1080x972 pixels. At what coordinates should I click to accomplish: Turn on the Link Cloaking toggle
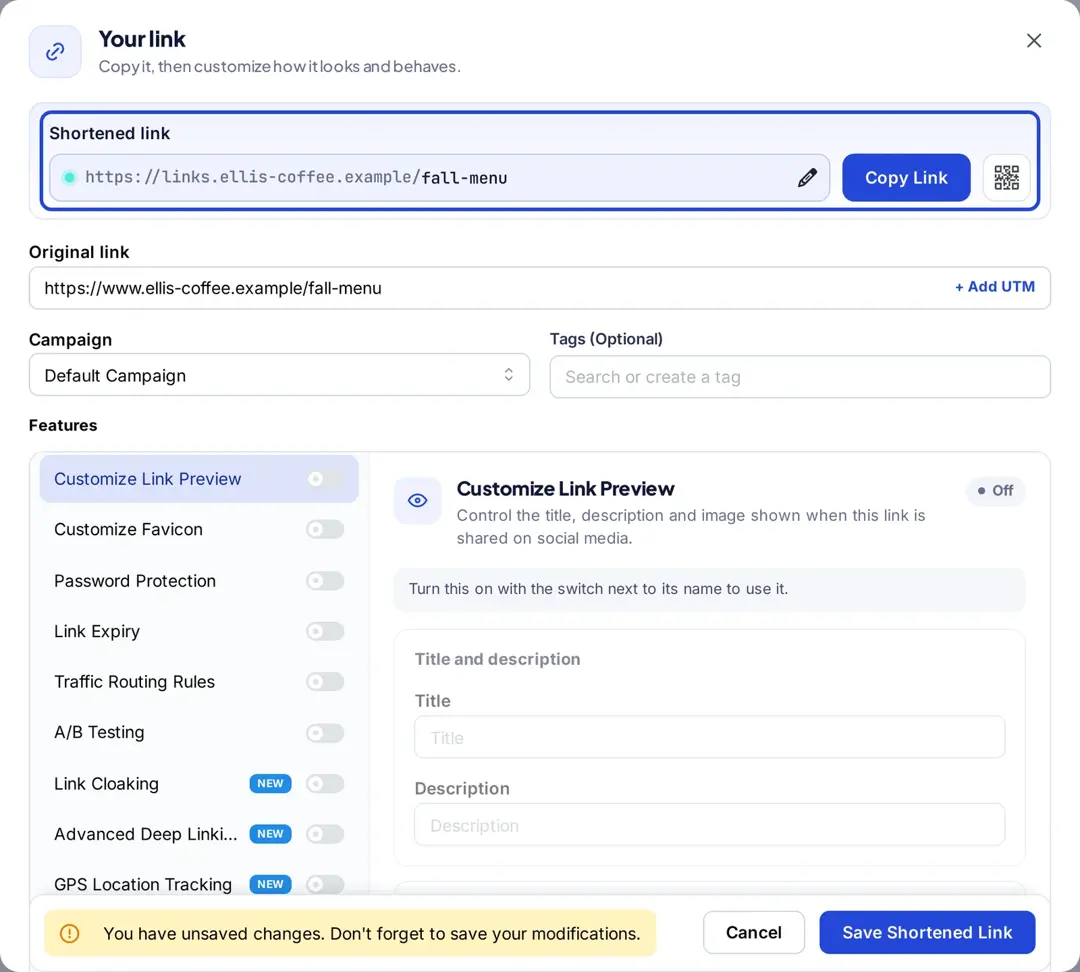(x=325, y=783)
